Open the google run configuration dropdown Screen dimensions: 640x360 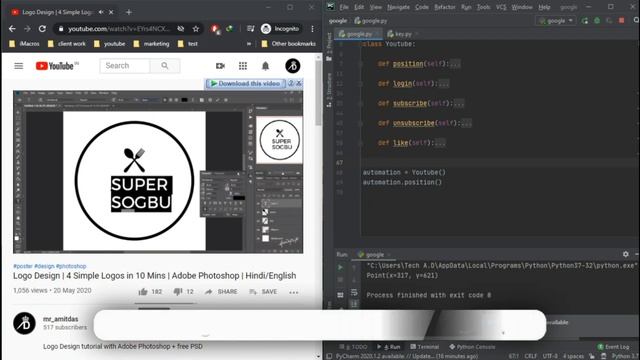tap(556, 20)
